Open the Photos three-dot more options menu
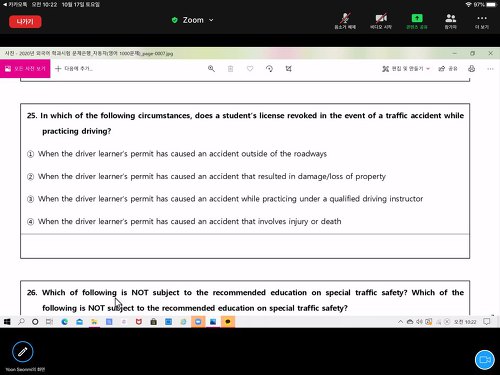This screenshot has width=500, height=375. (490, 69)
